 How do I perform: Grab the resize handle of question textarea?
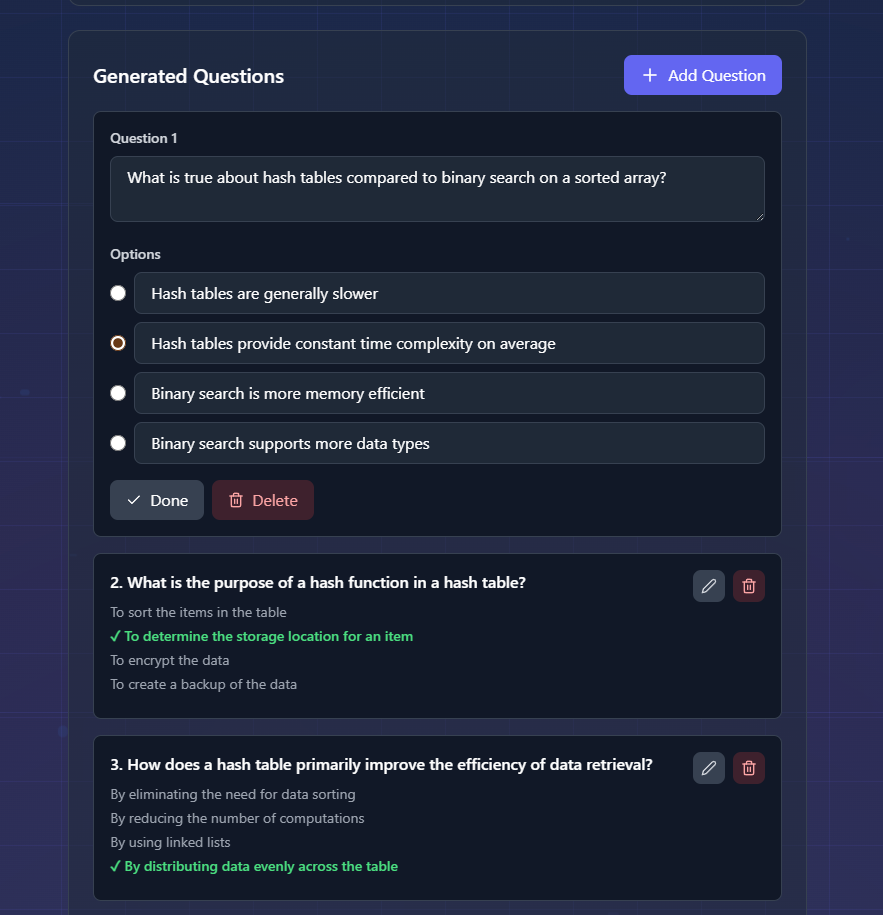[759, 216]
